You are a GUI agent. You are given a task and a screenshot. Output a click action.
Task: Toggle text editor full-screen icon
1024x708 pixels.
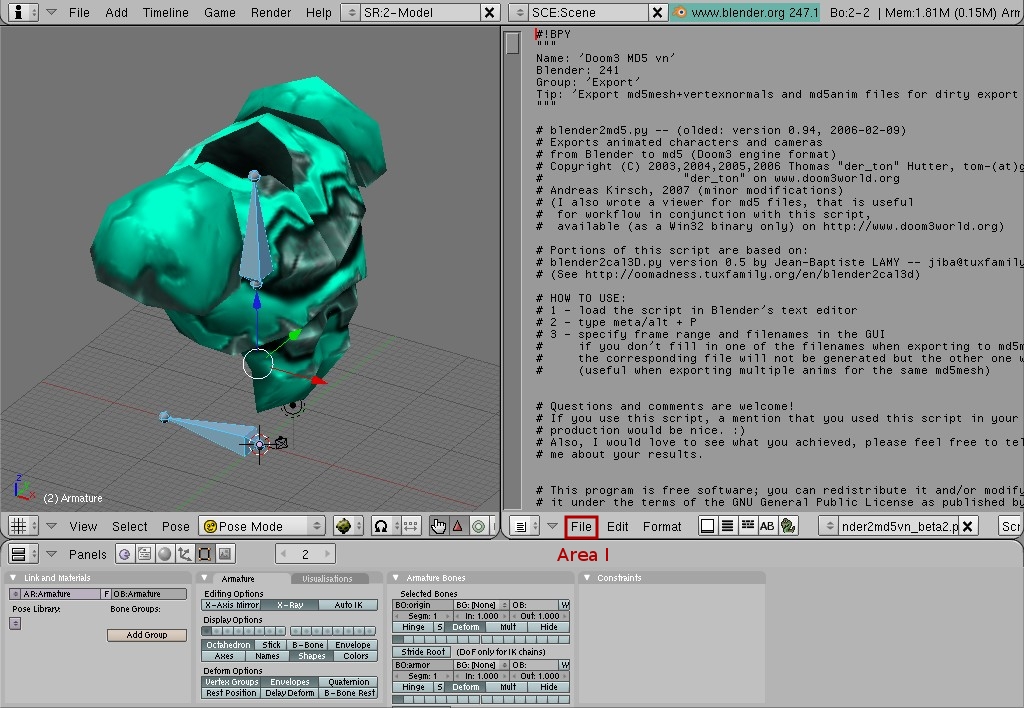tap(707, 526)
